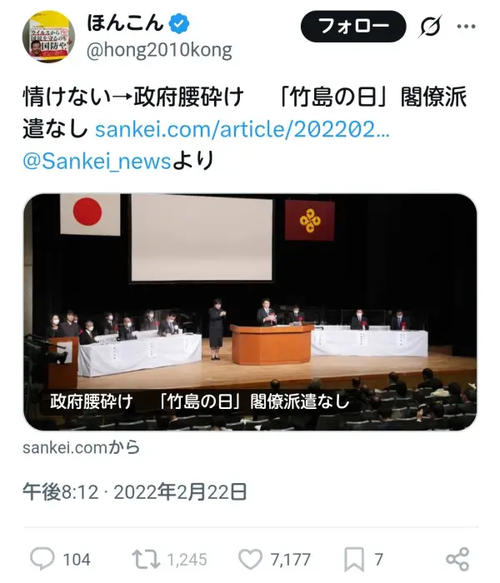This screenshot has width=500, height=583.
Task: Open the 7,177 likes count
Action: (x=290, y=560)
